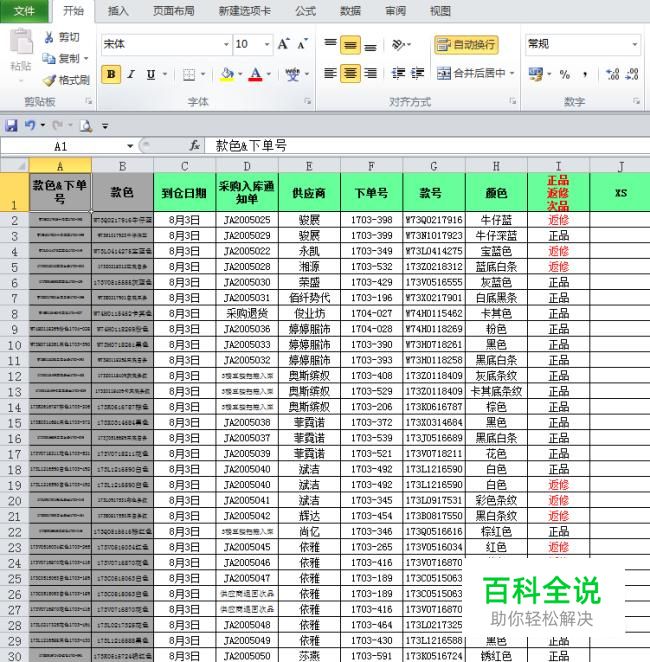Select the Format Painter brush
650x662 pixels.
49,80
